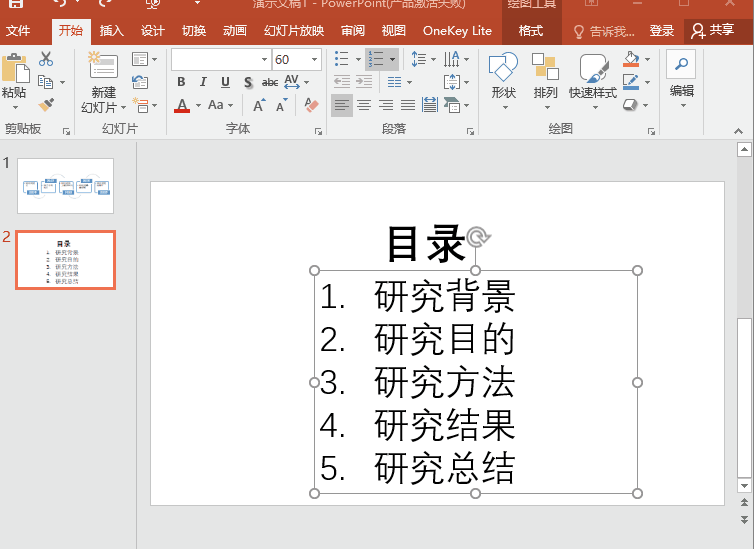
Task: Click the Convert to SmartArt icon
Action: tap(452, 105)
